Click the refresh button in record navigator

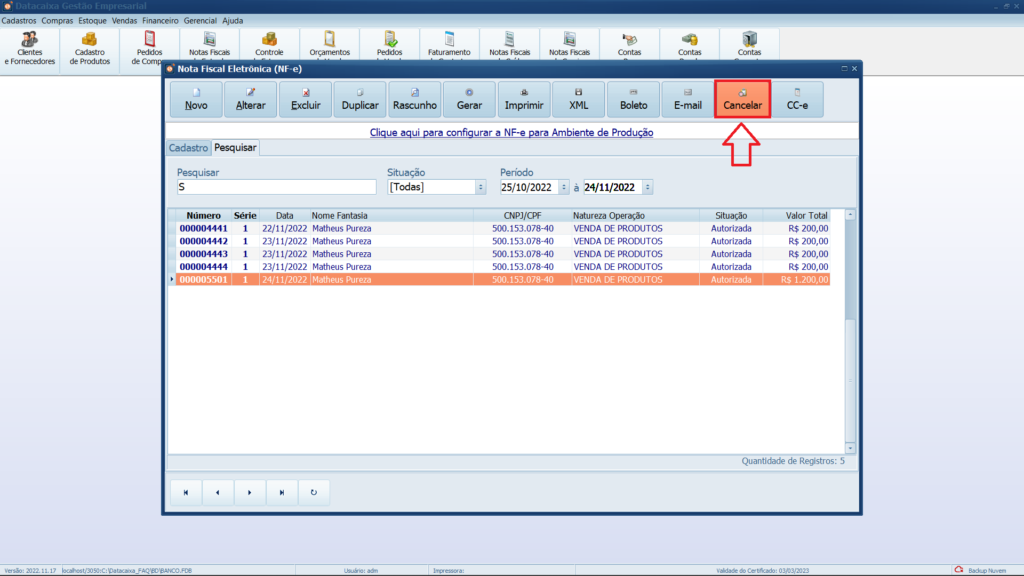pos(314,492)
